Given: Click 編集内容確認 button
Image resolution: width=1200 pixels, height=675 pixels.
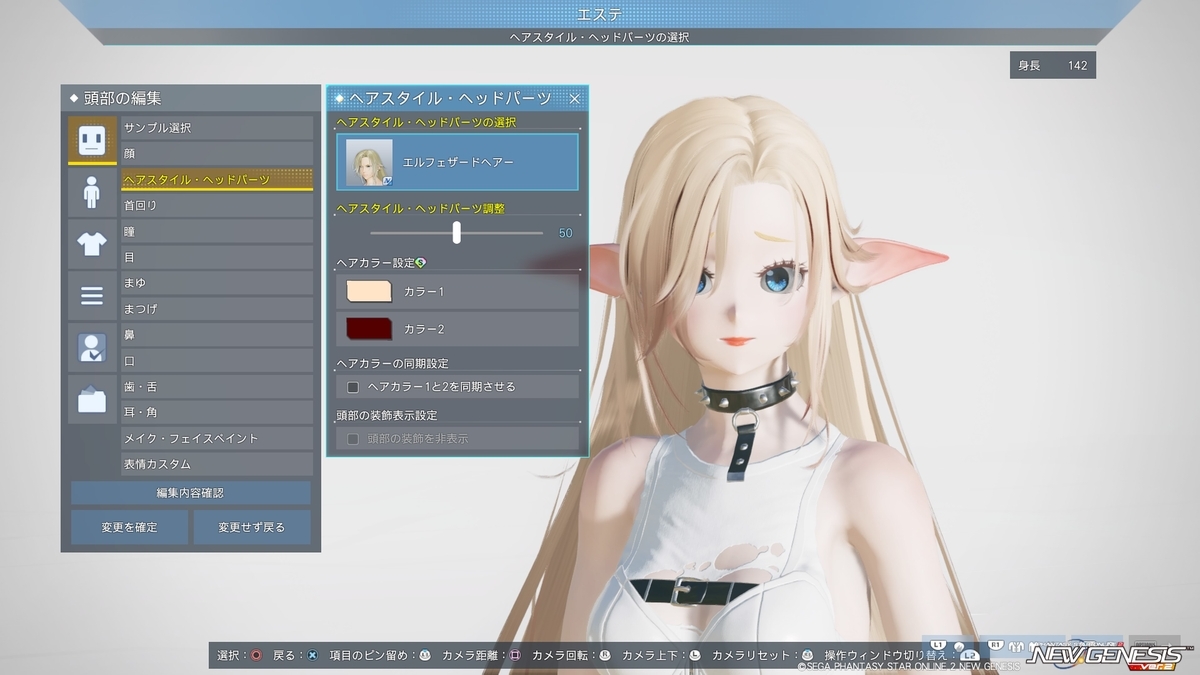Looking at the screenshot, I should pyautogui.click(x=190, y=493).
